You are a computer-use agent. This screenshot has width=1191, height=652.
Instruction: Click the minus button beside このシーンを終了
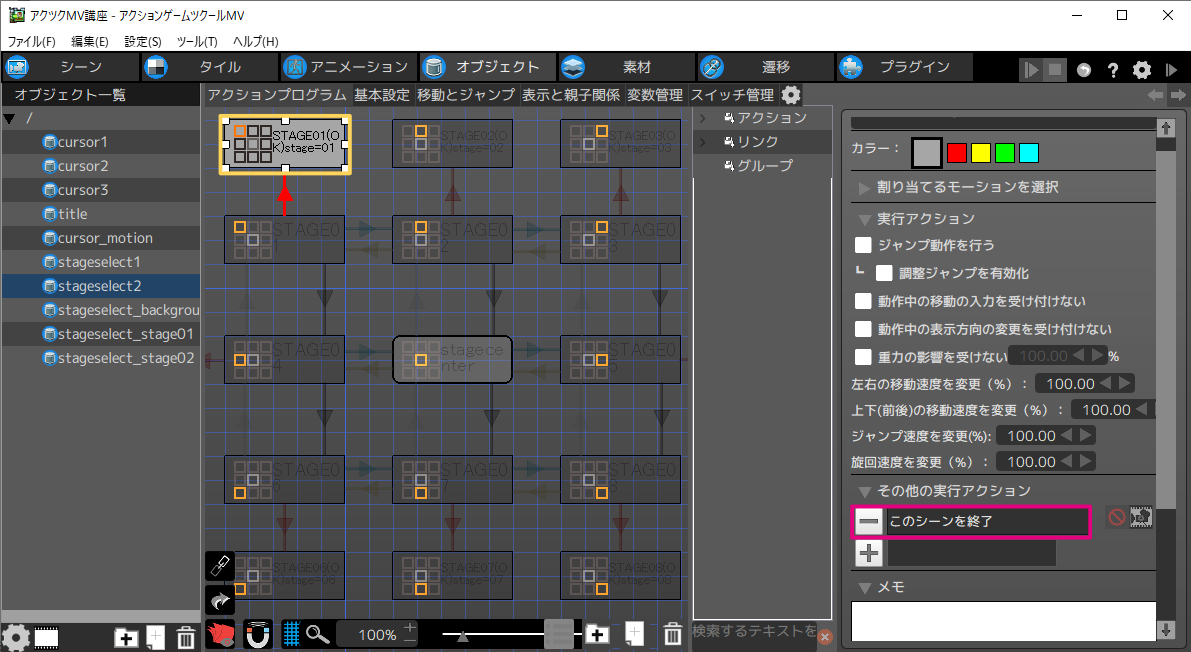coord(870,521)
